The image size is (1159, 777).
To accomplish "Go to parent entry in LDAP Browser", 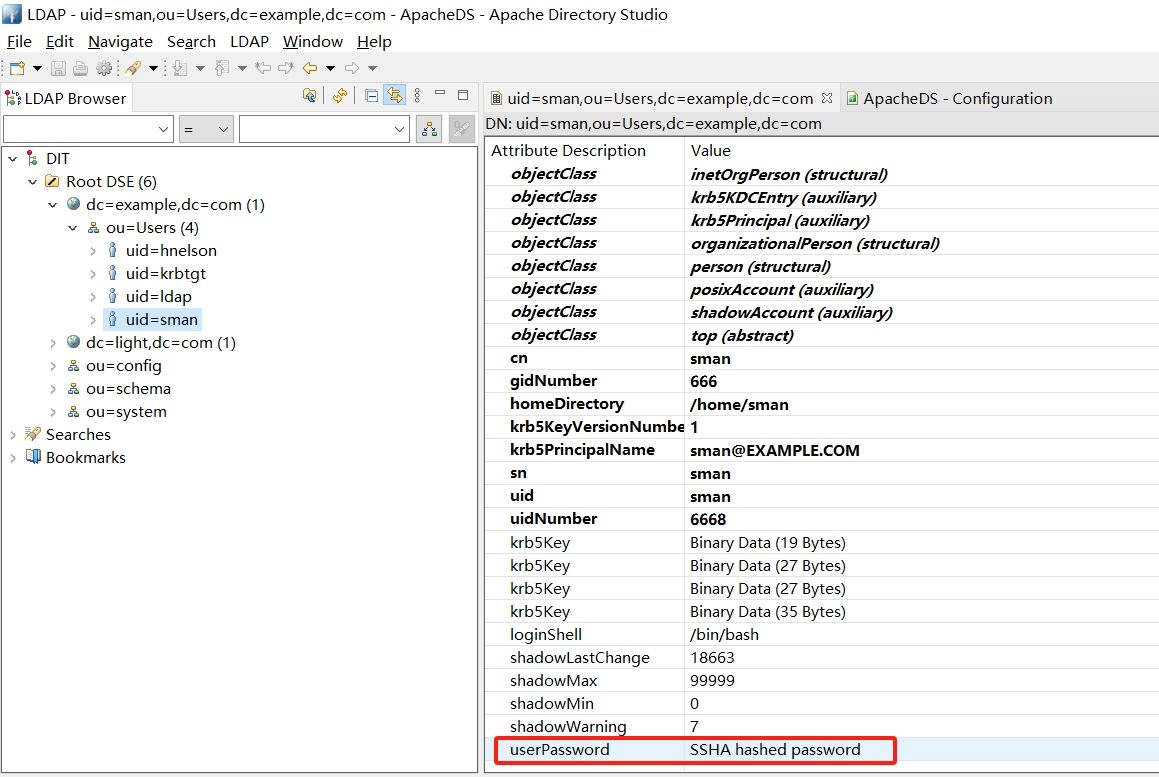I will (x=309, y=96).
